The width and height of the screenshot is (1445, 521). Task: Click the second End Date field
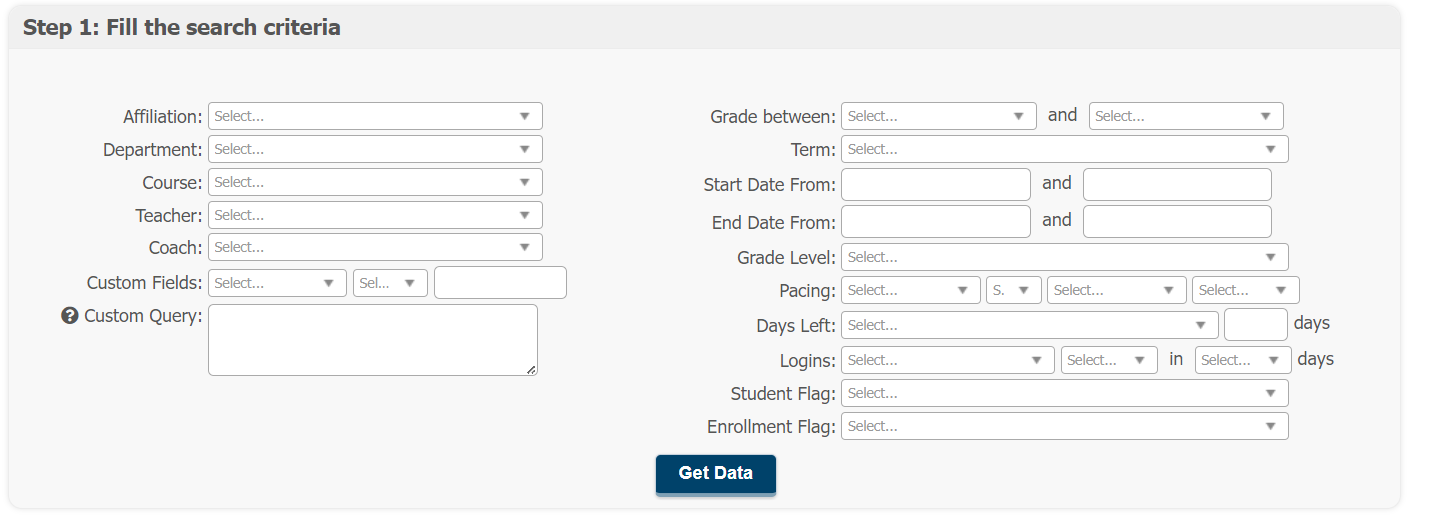coord(1177,221)
